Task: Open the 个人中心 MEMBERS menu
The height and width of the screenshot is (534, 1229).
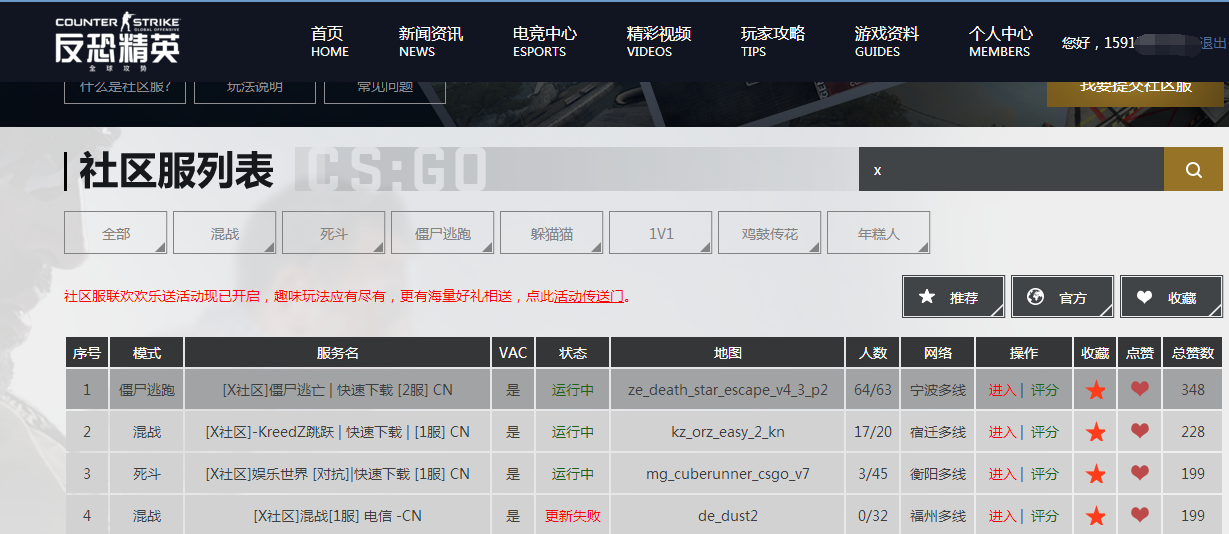Action: (1000, 41)
